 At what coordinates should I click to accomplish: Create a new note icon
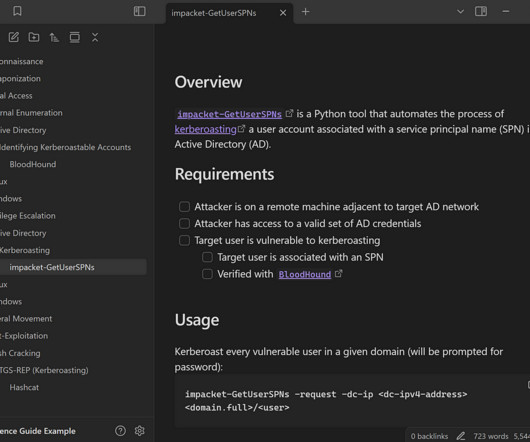14,37
